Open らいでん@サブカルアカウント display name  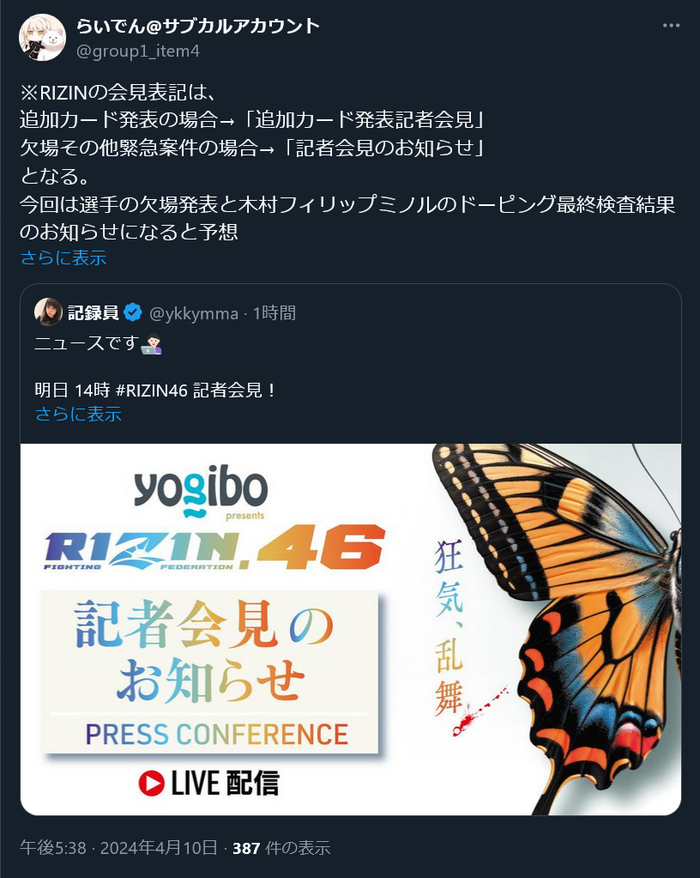click(198, 26)
